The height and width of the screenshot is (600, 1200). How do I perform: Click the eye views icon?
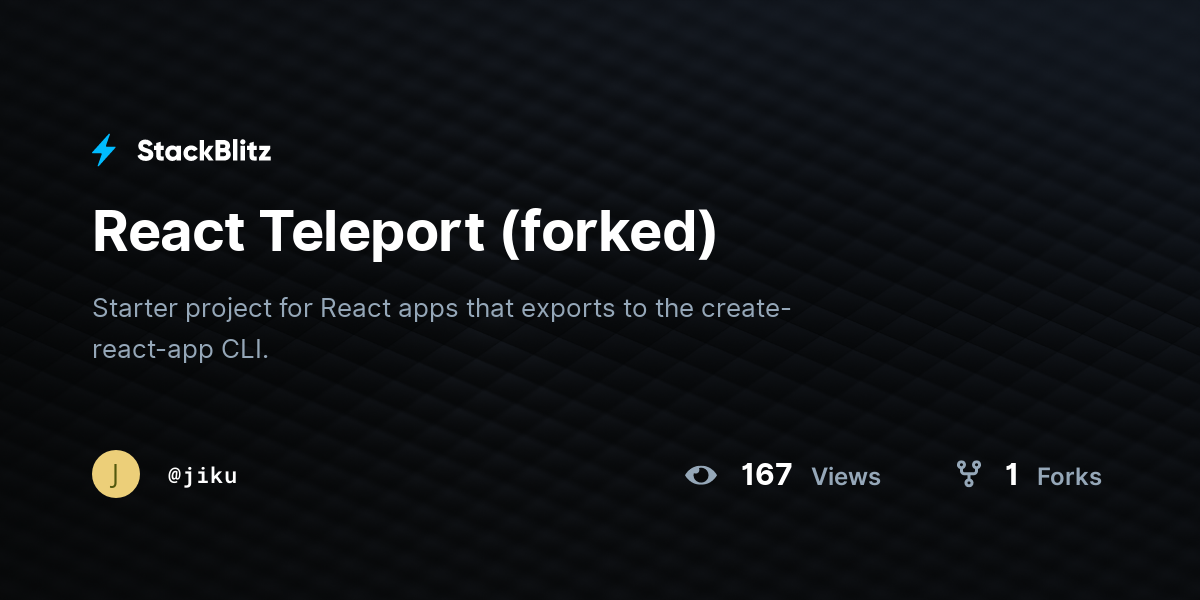tap(701, 475)
